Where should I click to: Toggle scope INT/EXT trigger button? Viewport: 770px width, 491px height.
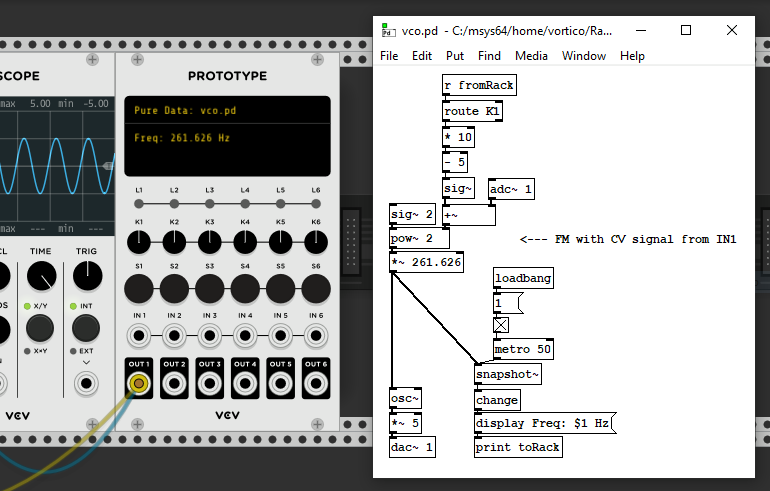[86, 327]
